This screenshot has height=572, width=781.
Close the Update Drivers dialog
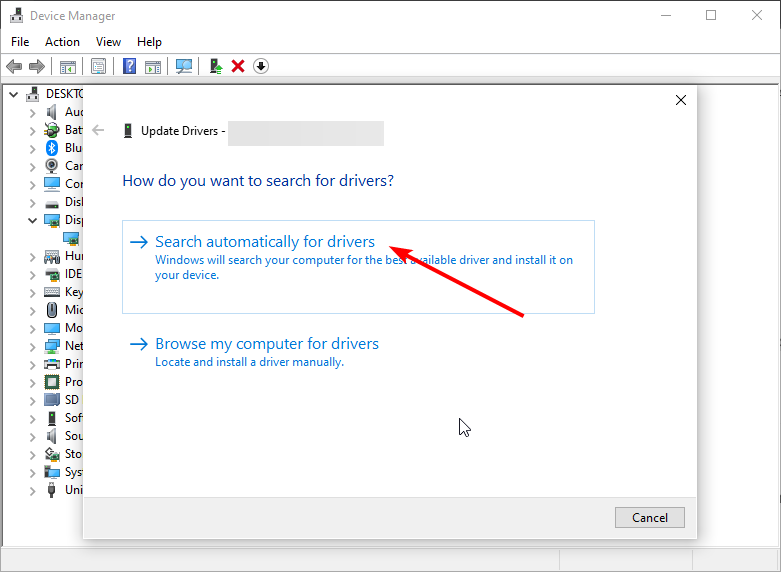(681, 100)
